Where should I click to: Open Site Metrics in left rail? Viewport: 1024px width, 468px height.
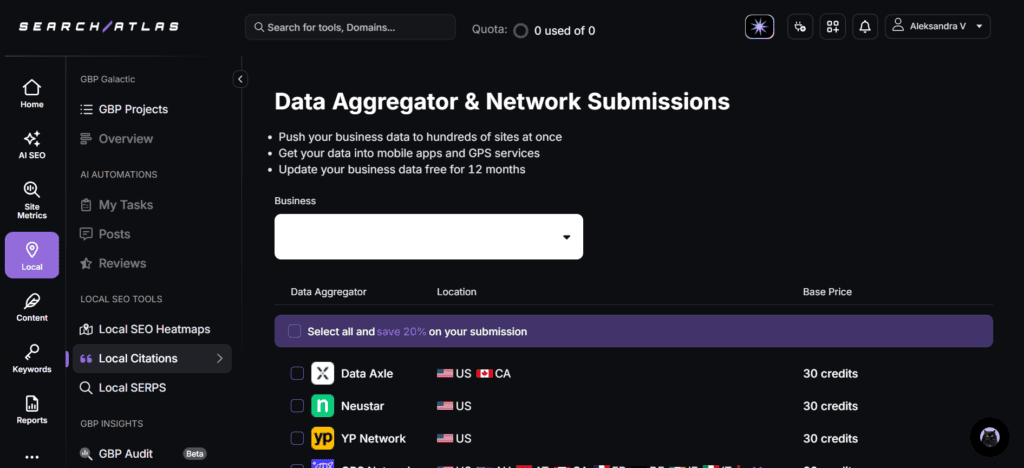[x=31, y=200]
